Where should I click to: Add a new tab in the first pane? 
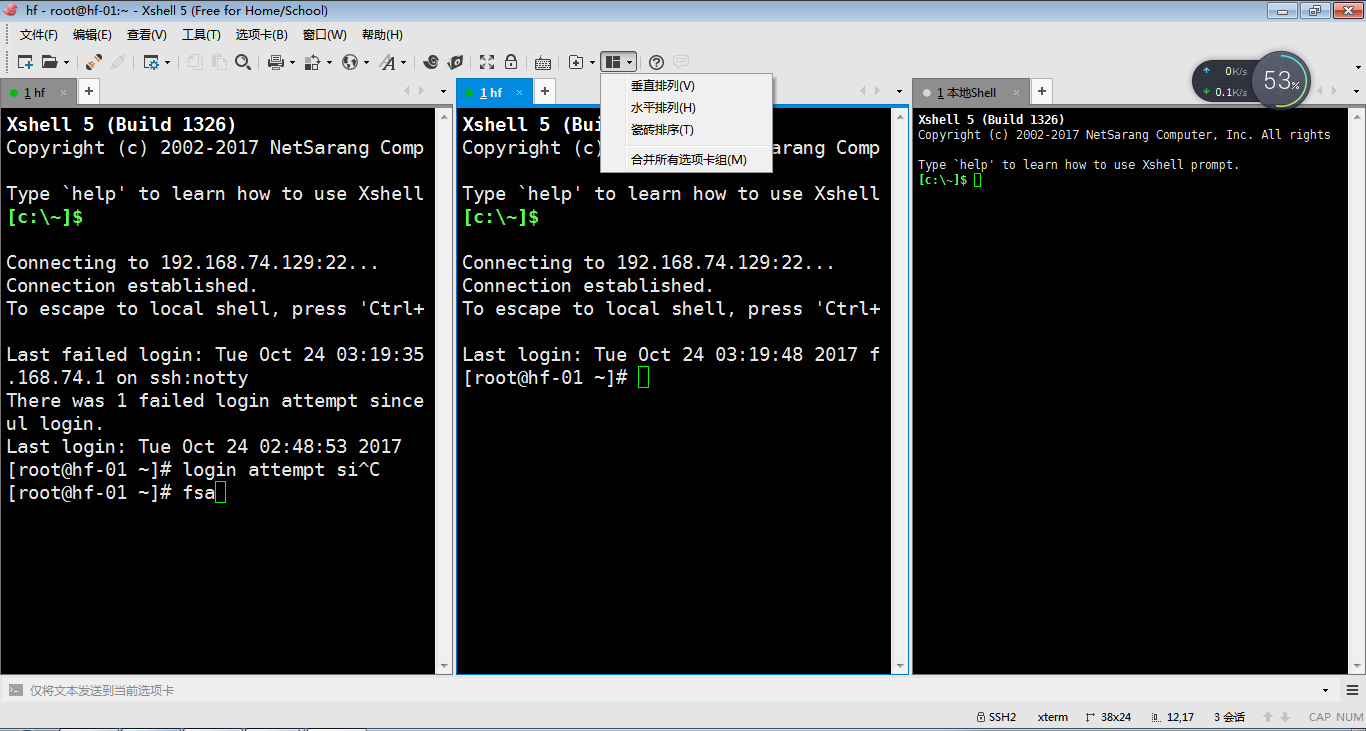click(88, 92)
